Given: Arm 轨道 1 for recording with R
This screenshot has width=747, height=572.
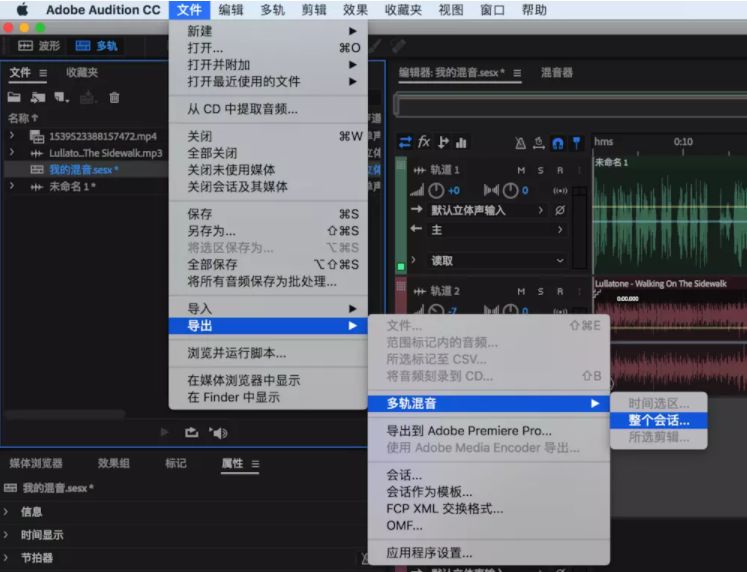Looking at the screenshot, I should pos(560,170).
